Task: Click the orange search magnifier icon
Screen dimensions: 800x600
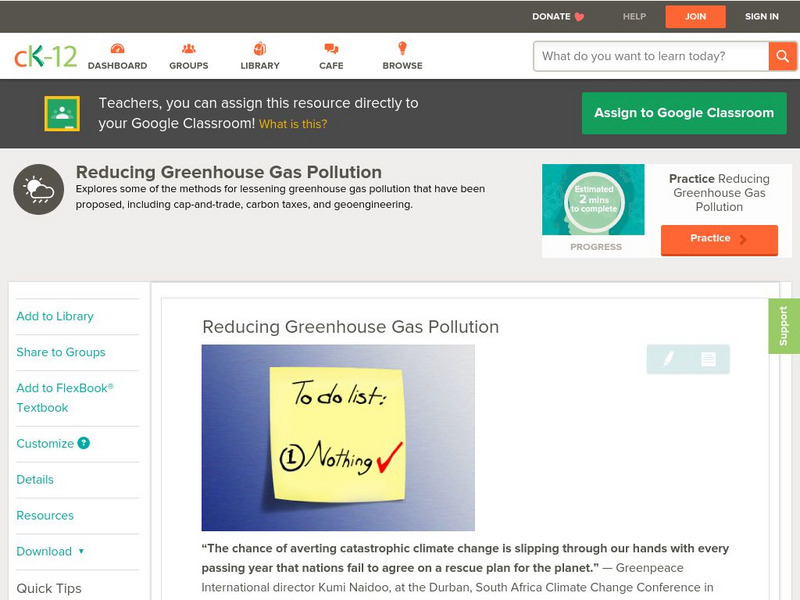Action: (784, 56)
